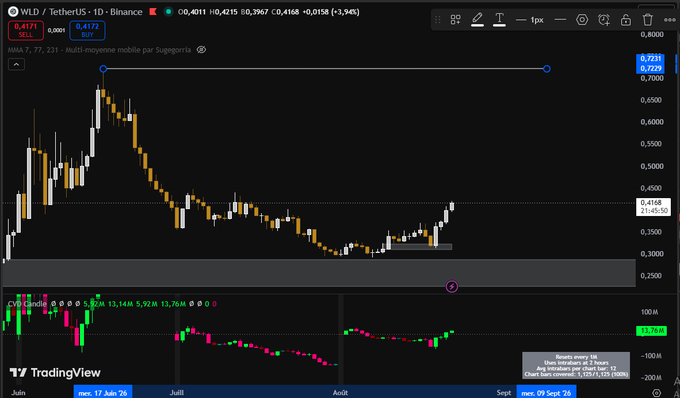Click the 0,3000 price scale label
Screen dimensions: 680x398
(x=652, y=254)
